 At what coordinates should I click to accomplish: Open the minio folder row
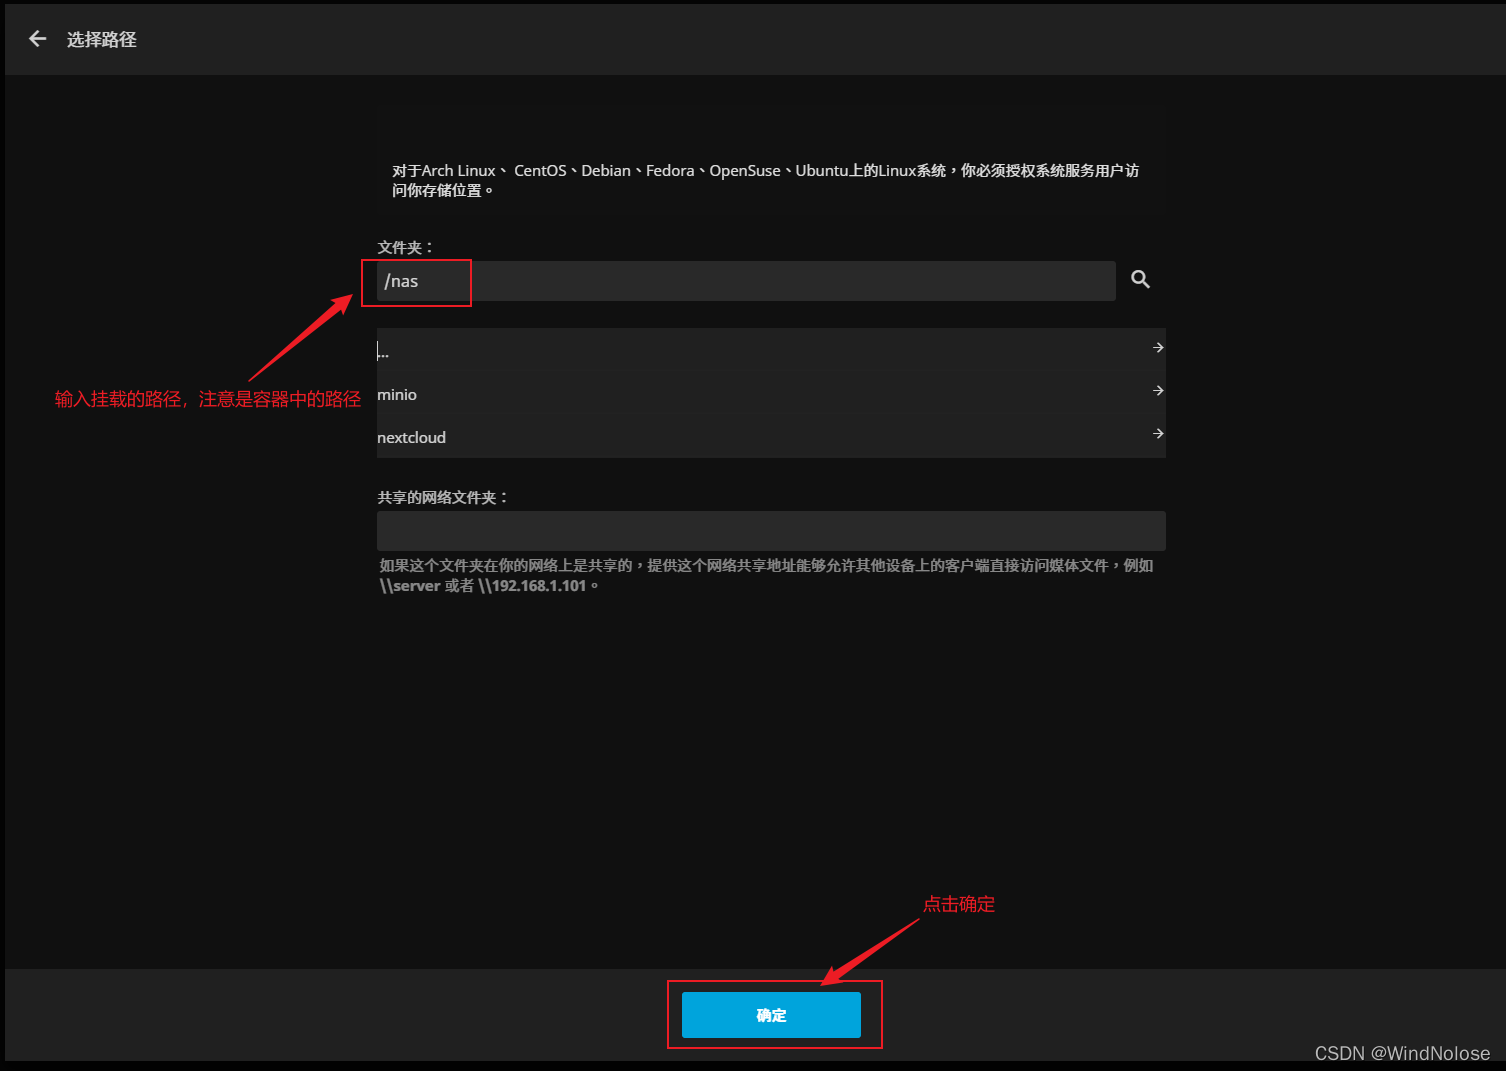tap(771, 394)
